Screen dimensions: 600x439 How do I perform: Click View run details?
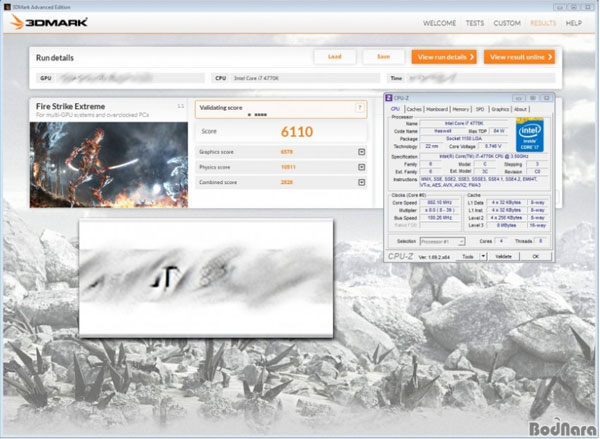coord(444,57)
